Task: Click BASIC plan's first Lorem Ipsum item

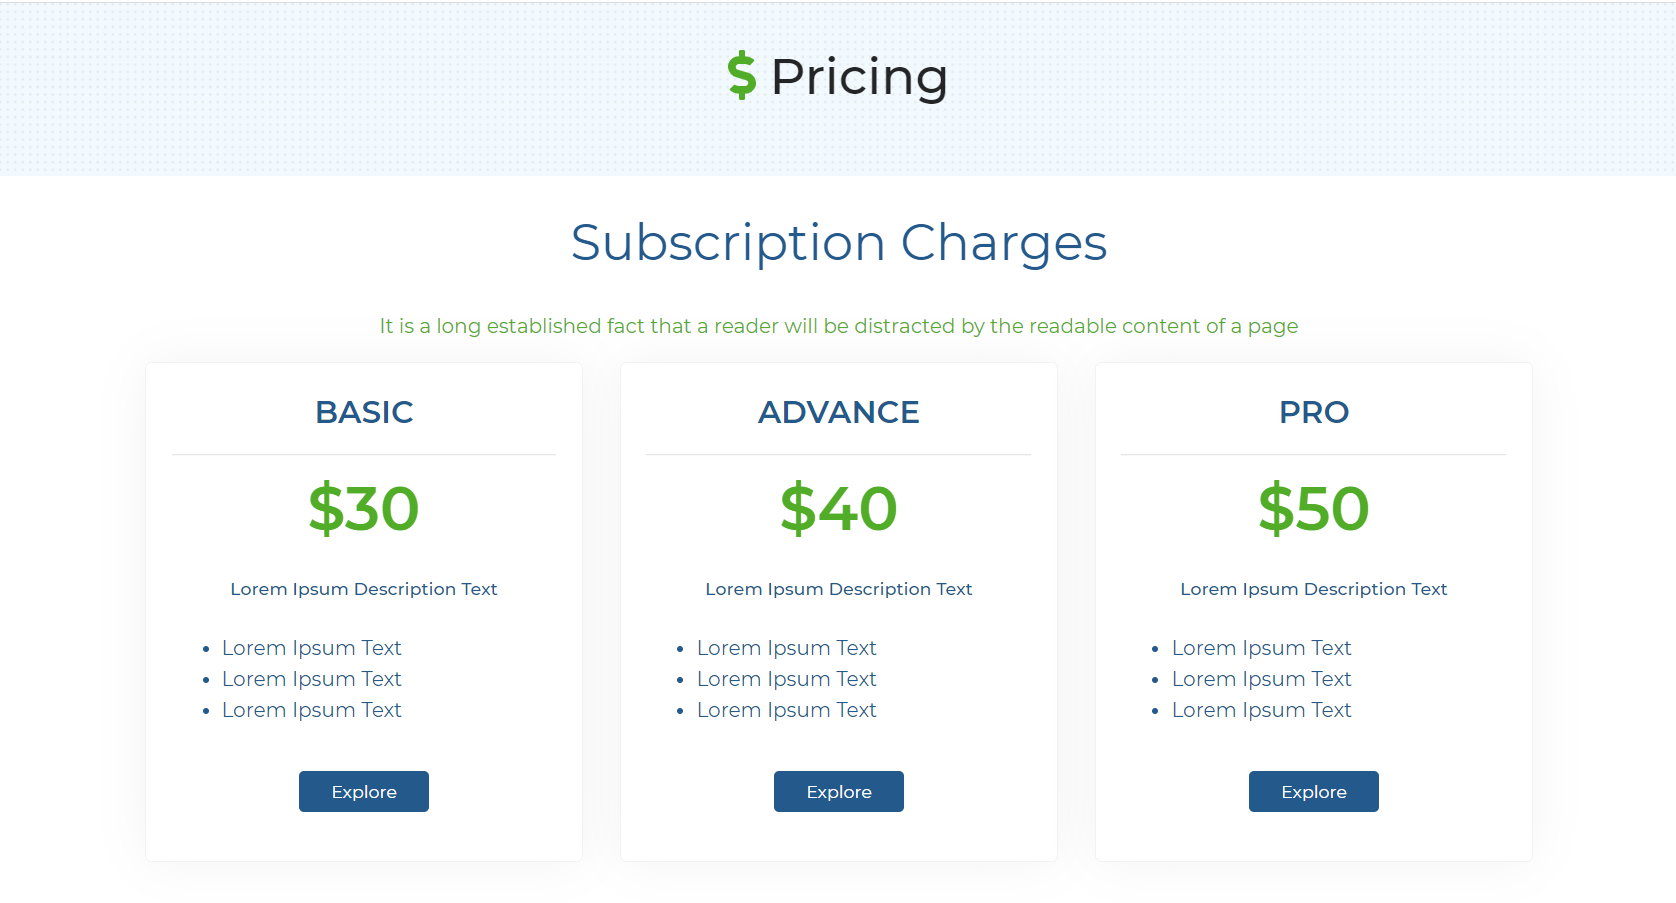Action: [312, 648]
